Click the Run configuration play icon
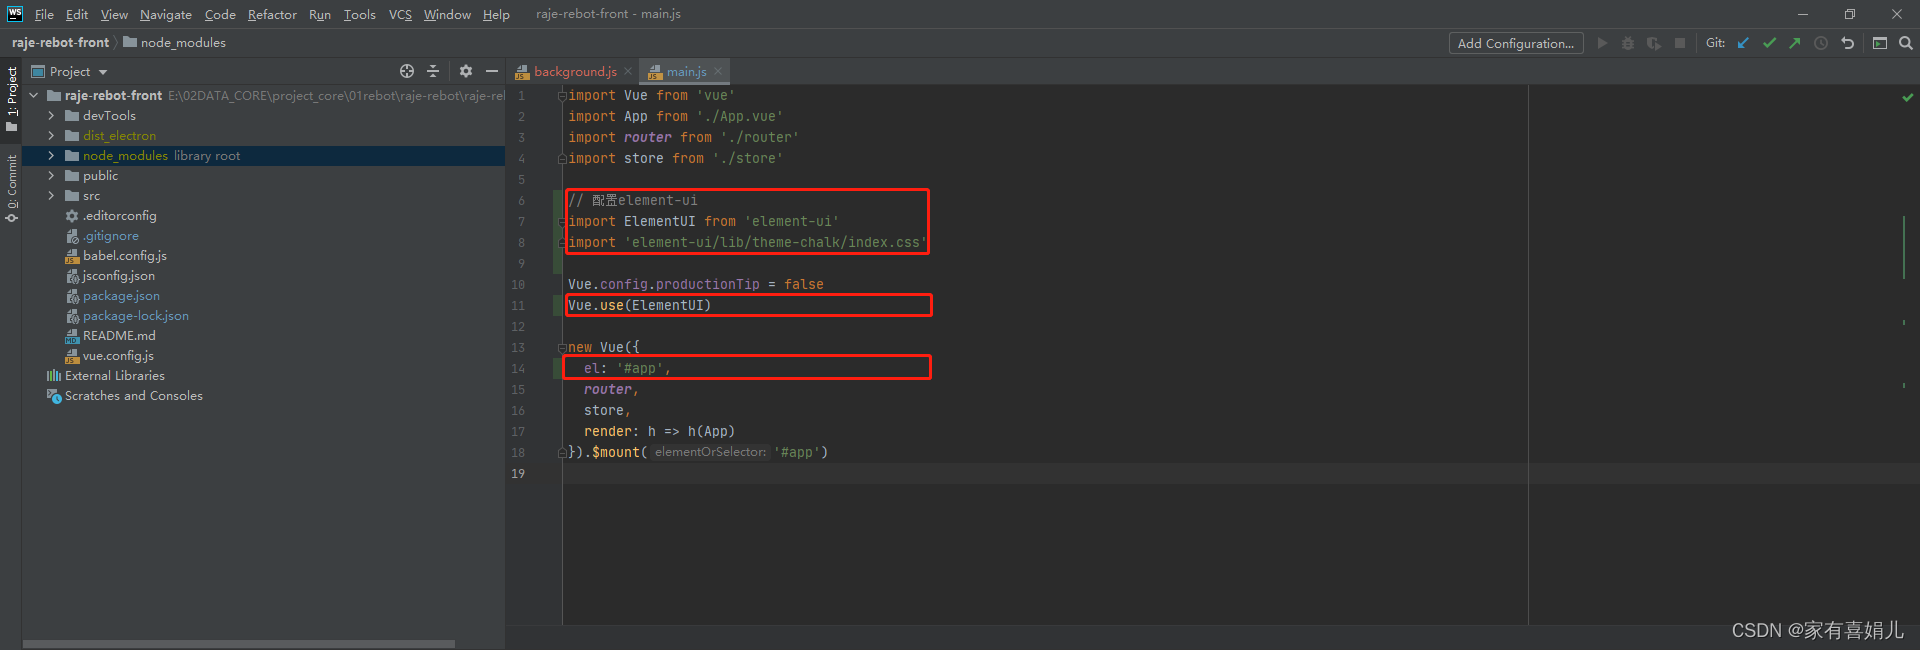The height and width of the screenshot is (650, 1920). click(1602, 43)
